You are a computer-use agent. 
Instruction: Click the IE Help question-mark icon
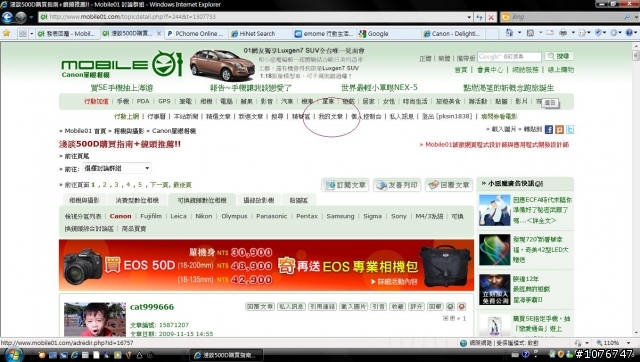tap(629, 33)
